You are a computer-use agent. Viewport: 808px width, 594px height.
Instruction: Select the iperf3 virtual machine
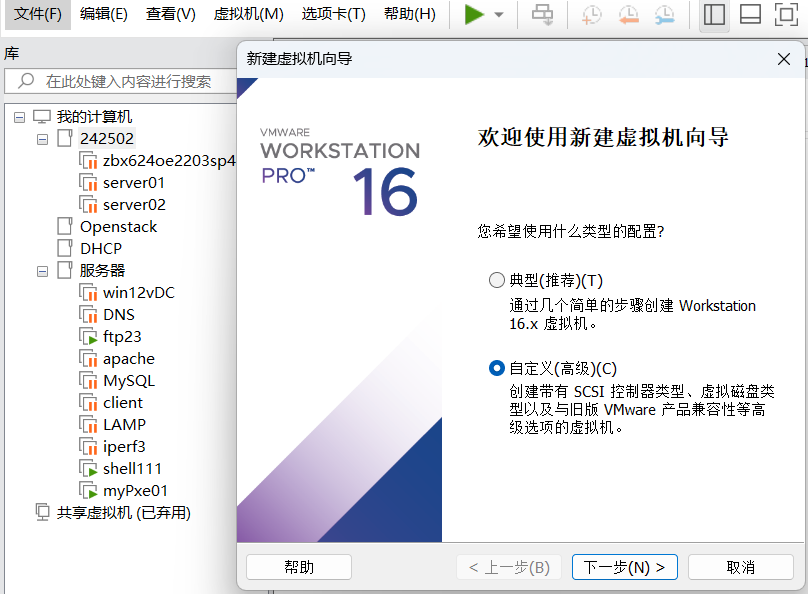124,447
